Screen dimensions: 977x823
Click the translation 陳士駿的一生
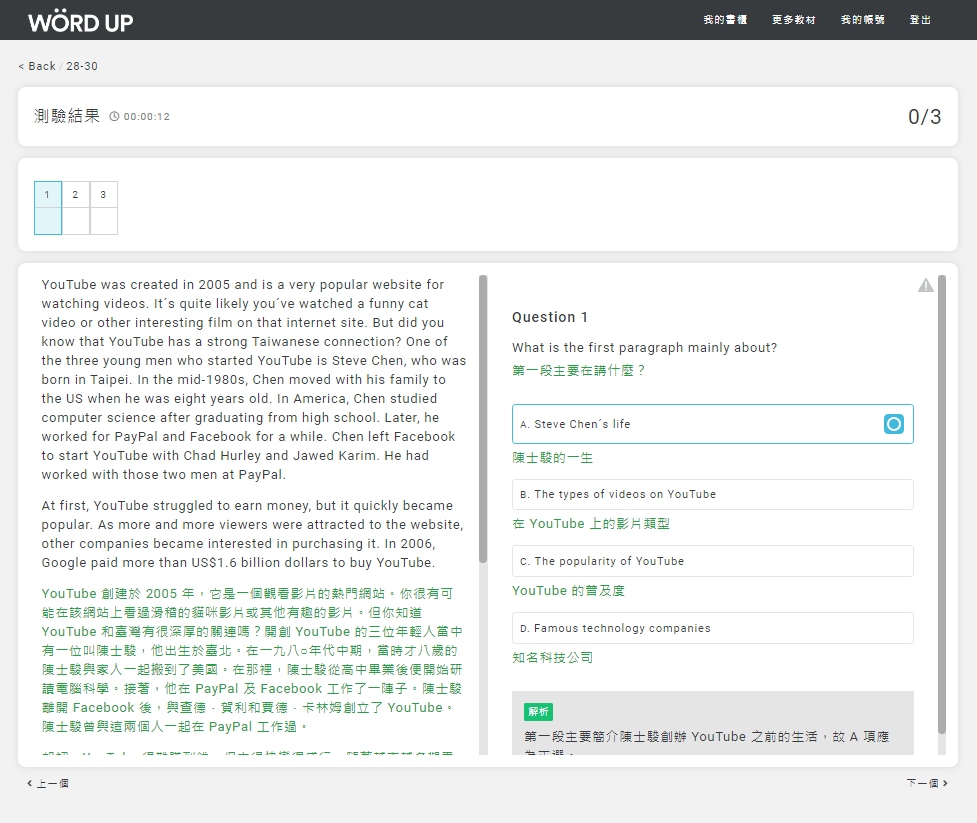(x=553, y=458)
